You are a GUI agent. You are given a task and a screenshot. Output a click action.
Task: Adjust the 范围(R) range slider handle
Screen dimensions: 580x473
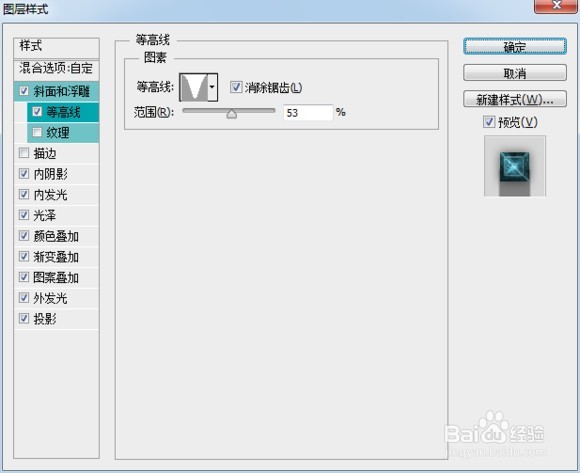click(232, 114)
